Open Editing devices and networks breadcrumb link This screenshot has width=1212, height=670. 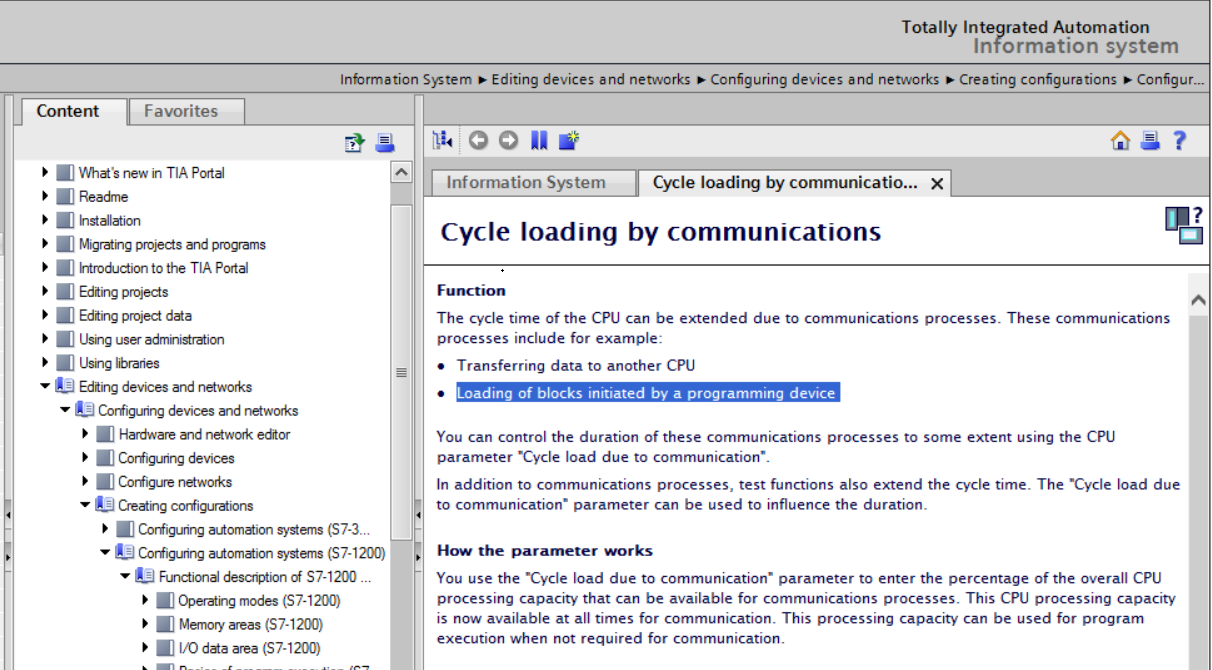tap(591, 79)
